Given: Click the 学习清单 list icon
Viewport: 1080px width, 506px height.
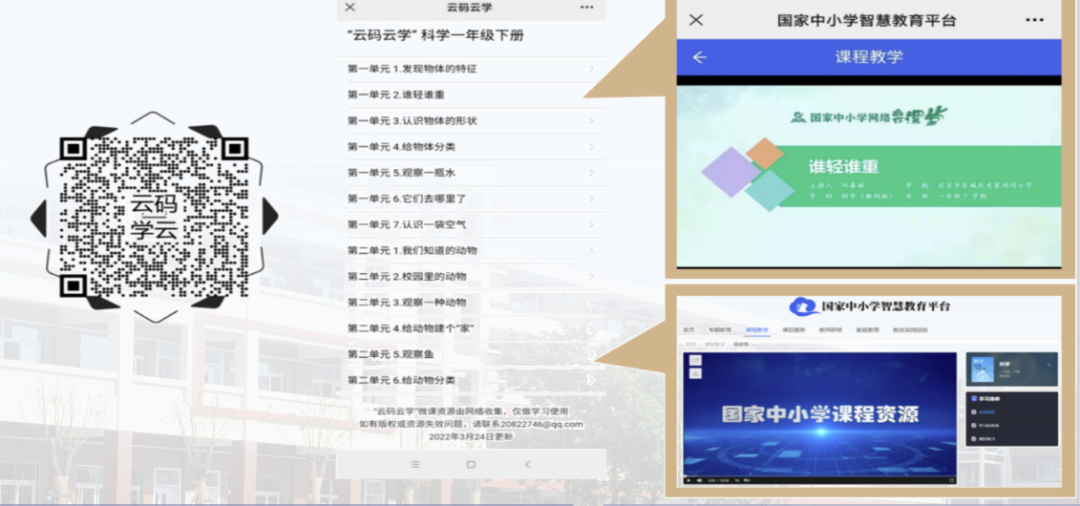Looking at the screenshot, I should tap(974, 399).
